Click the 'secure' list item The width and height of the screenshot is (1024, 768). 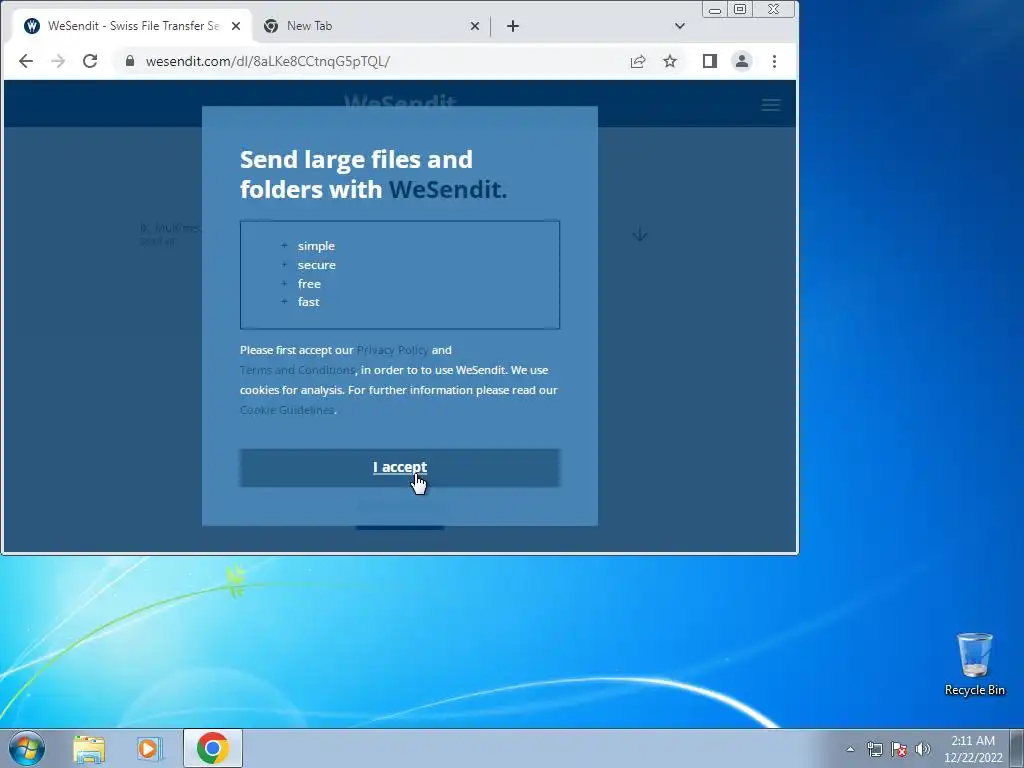click(x=317, y=265)
